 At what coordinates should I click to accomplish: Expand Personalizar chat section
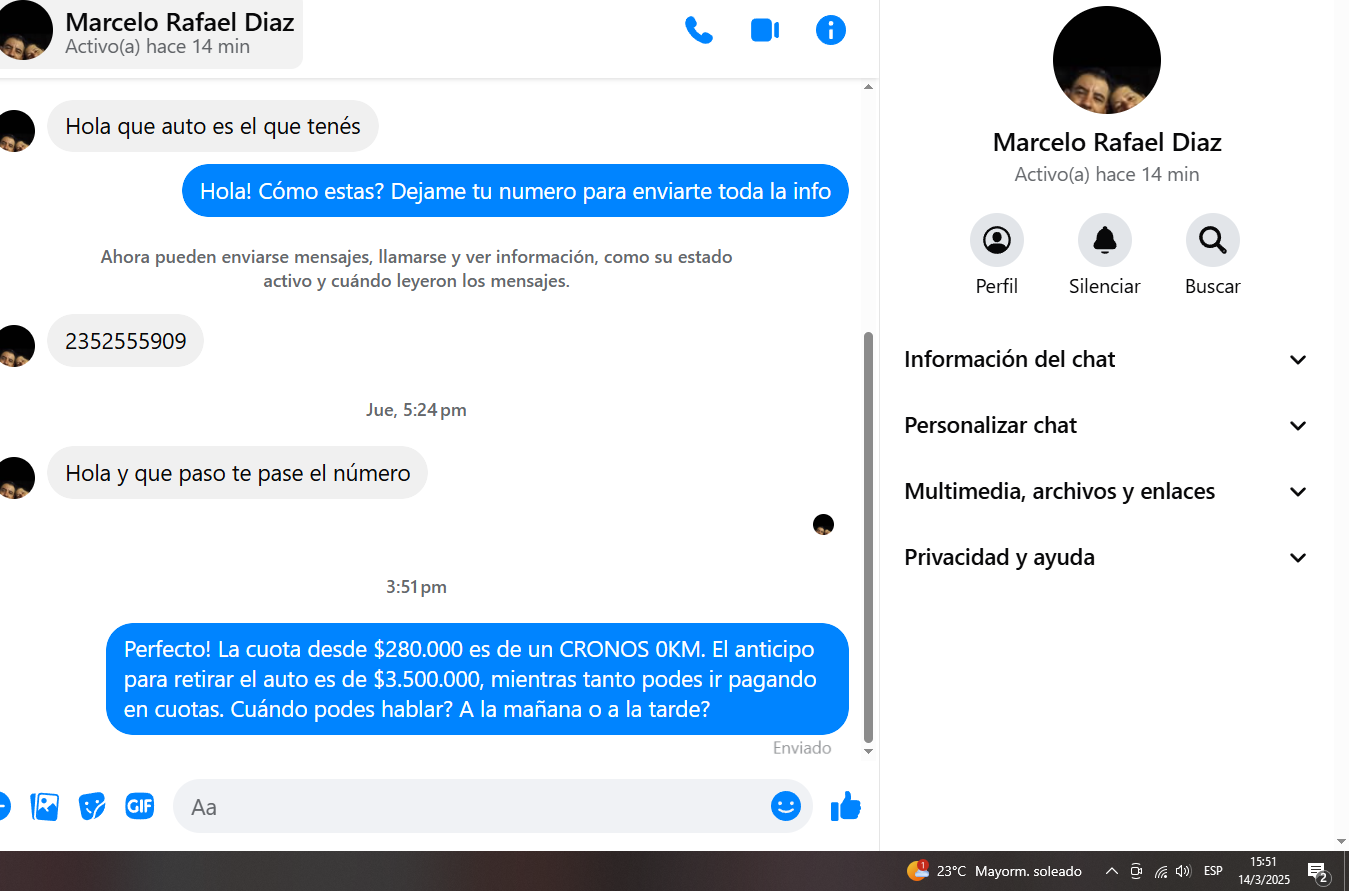(1105, 426)
